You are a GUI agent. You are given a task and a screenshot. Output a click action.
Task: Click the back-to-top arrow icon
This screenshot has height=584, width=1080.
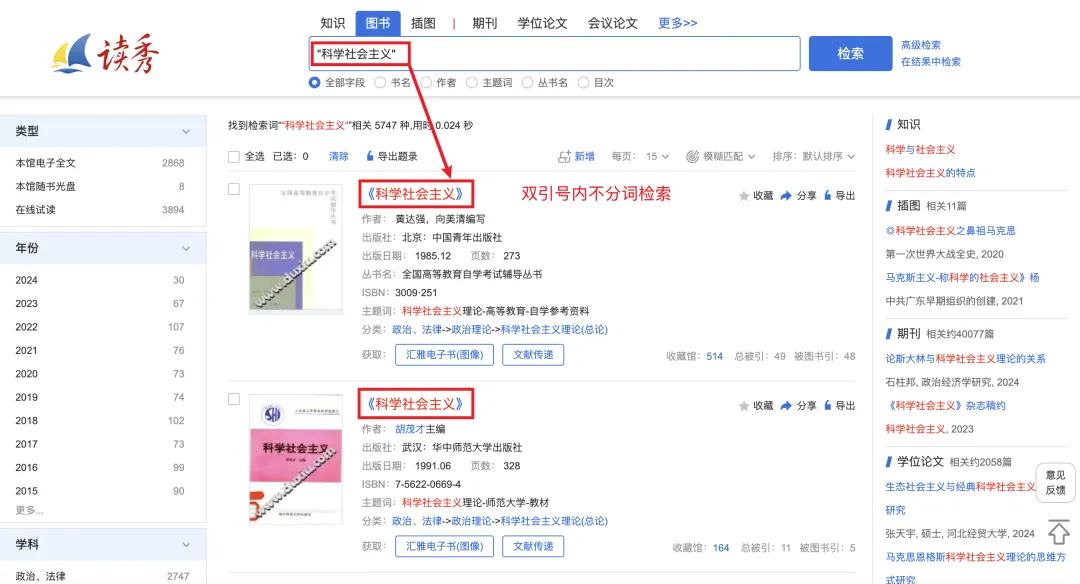click(x=1059, y=532)
